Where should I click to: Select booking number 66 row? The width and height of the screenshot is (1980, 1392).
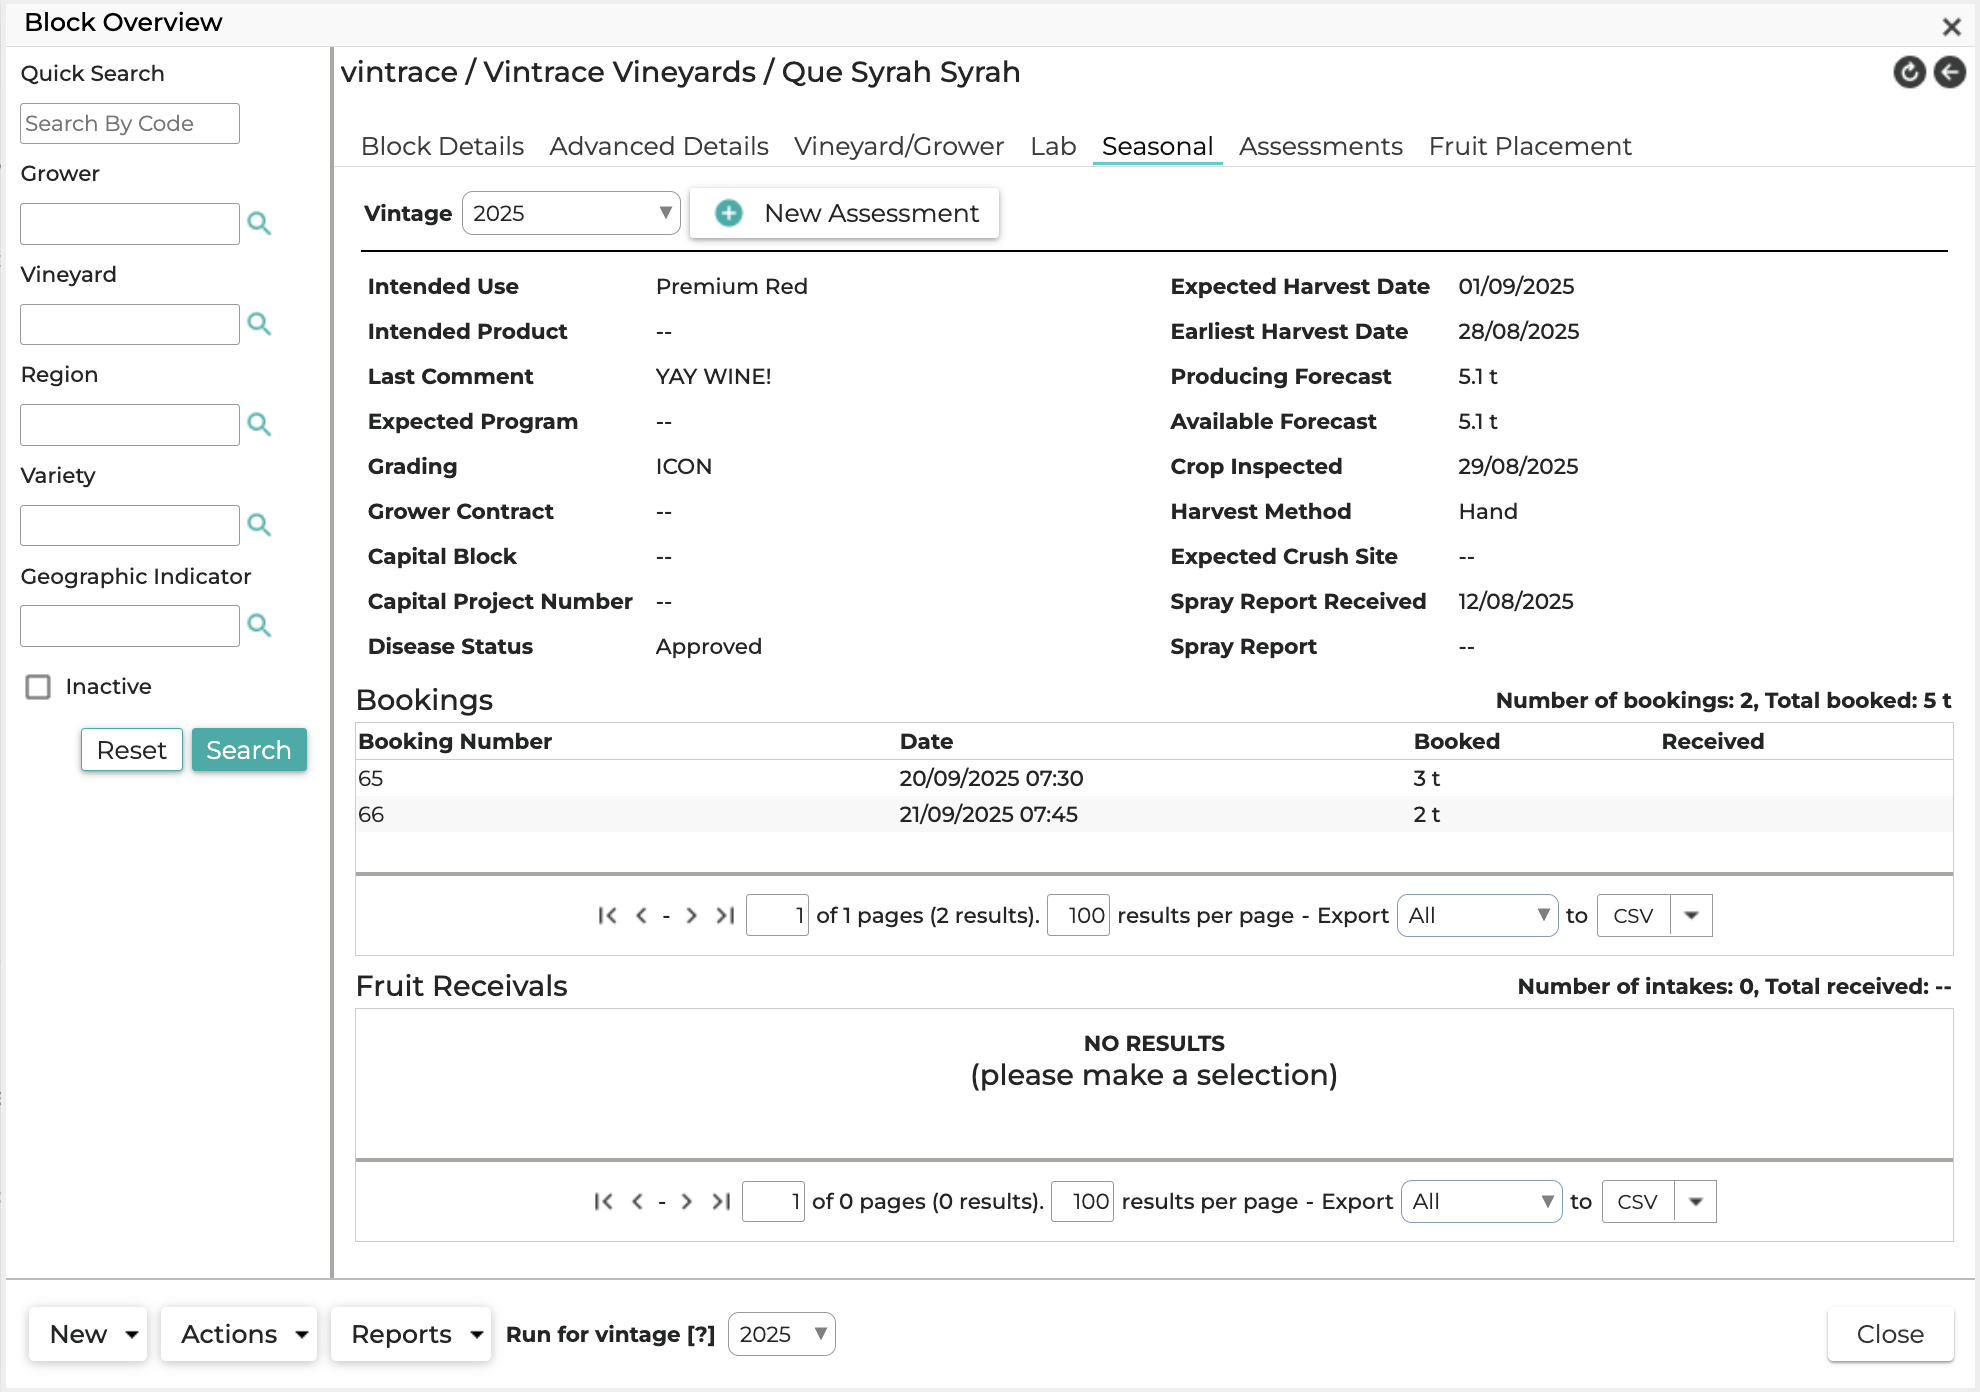(1154, 814)
